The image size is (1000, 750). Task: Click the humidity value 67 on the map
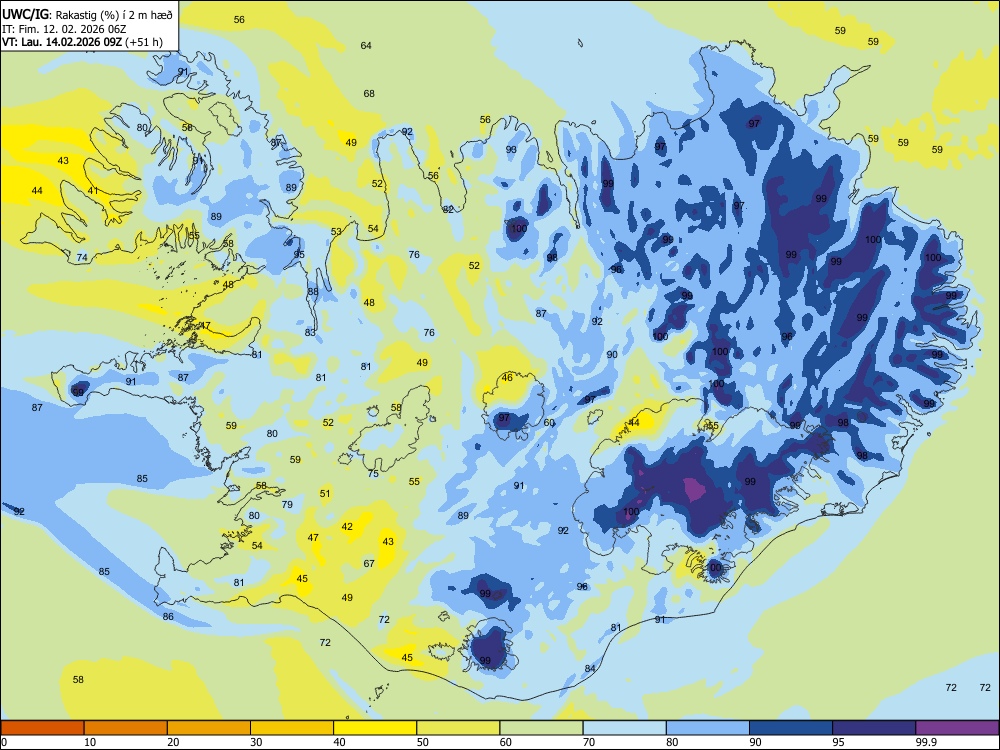(369, 564)
